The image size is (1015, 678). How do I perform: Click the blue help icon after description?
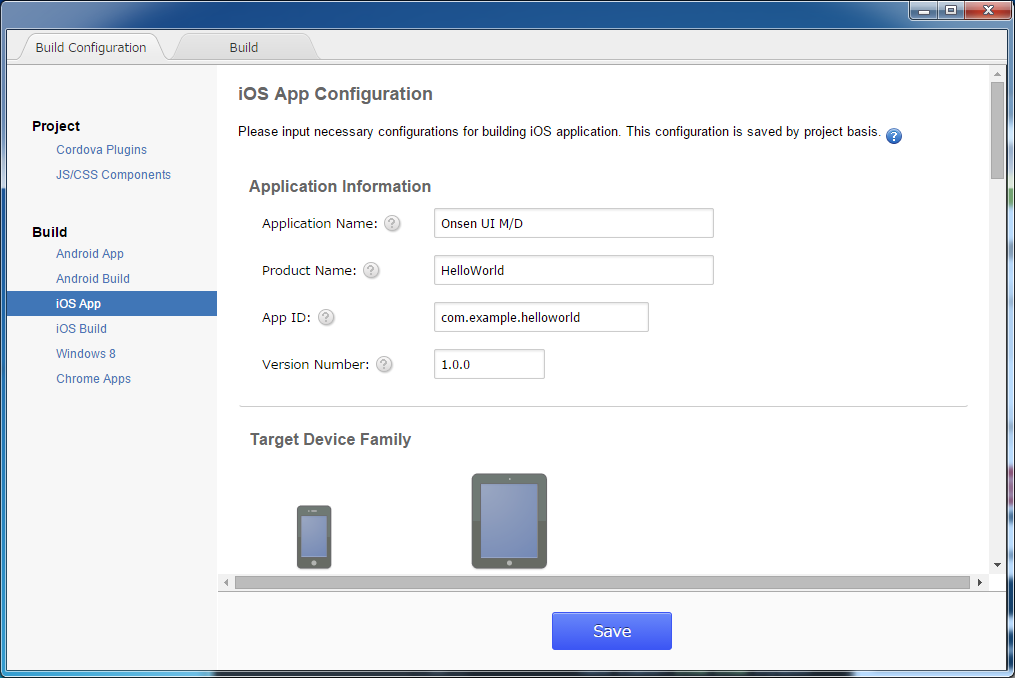894,136
